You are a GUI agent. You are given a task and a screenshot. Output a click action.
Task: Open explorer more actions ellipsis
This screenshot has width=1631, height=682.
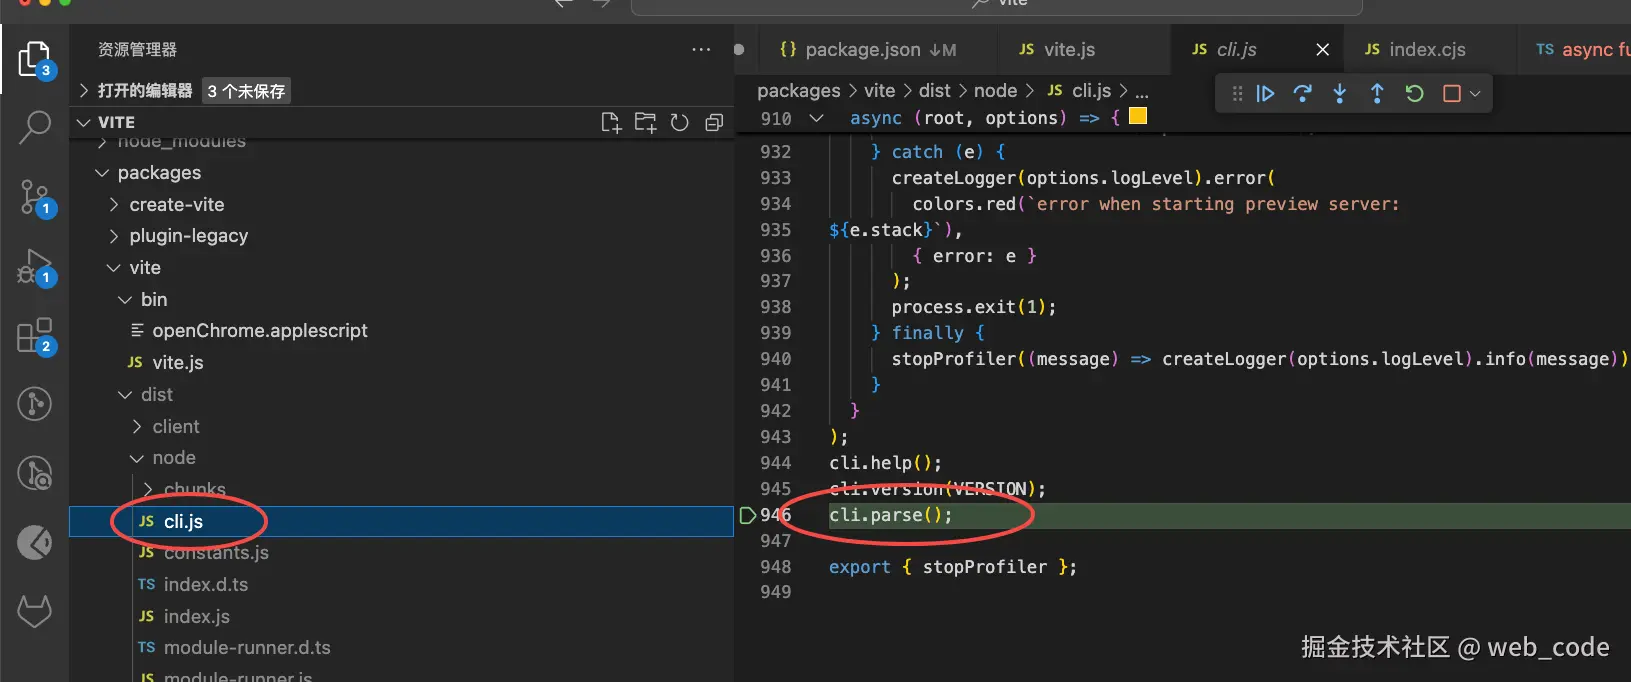(701, 49)
